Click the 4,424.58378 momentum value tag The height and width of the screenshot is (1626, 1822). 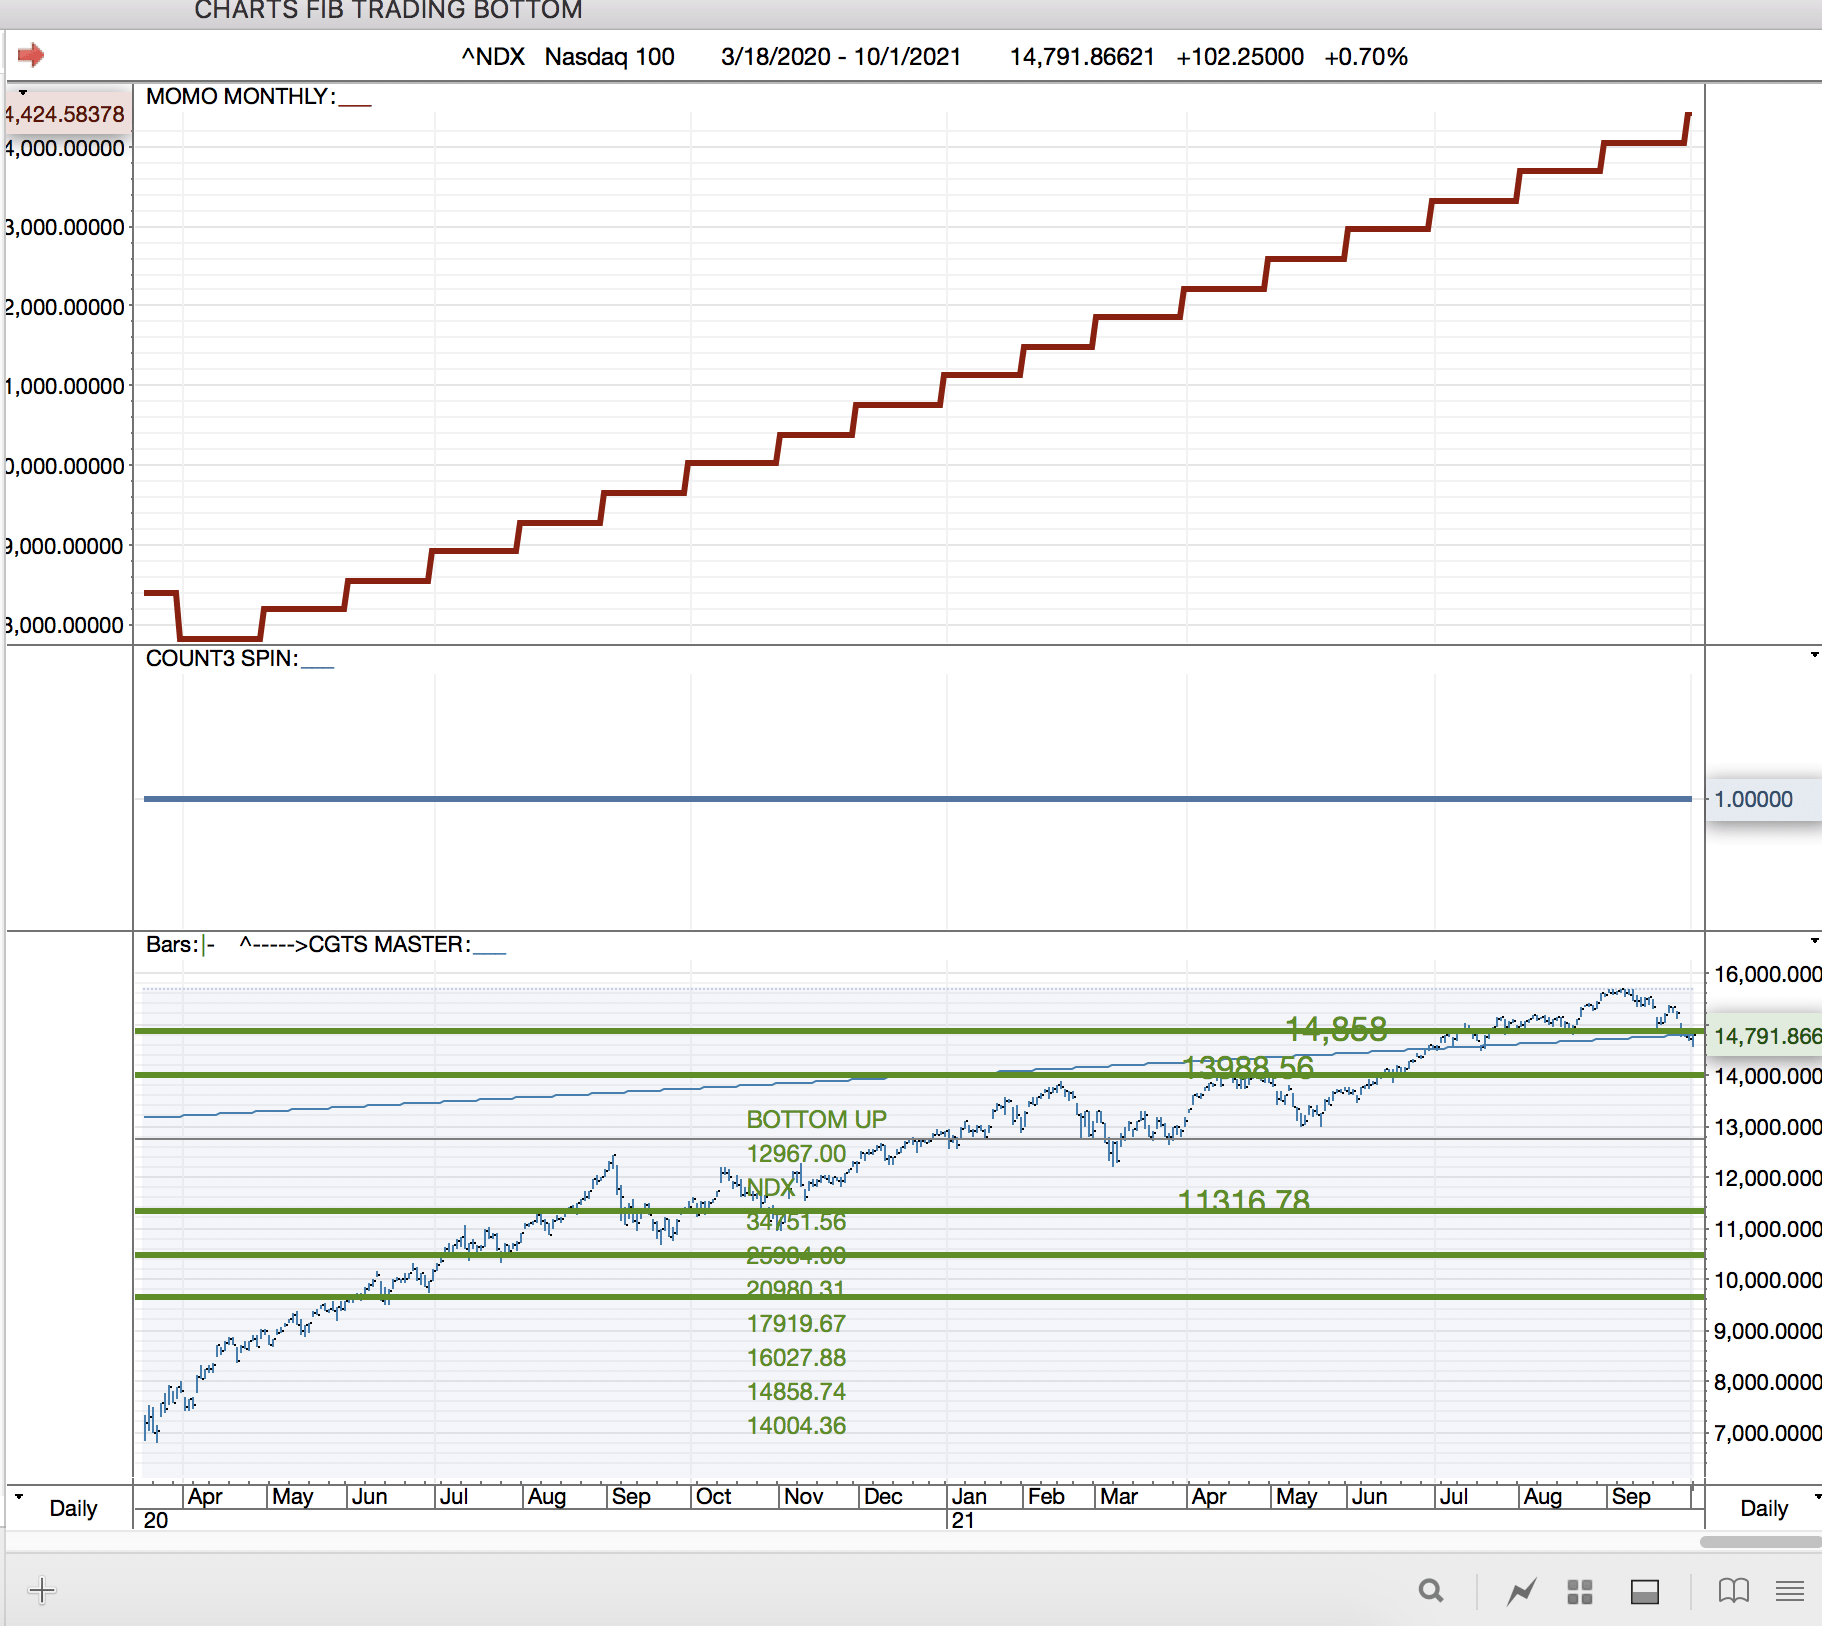pyautogui.click(x=66, y=114)
